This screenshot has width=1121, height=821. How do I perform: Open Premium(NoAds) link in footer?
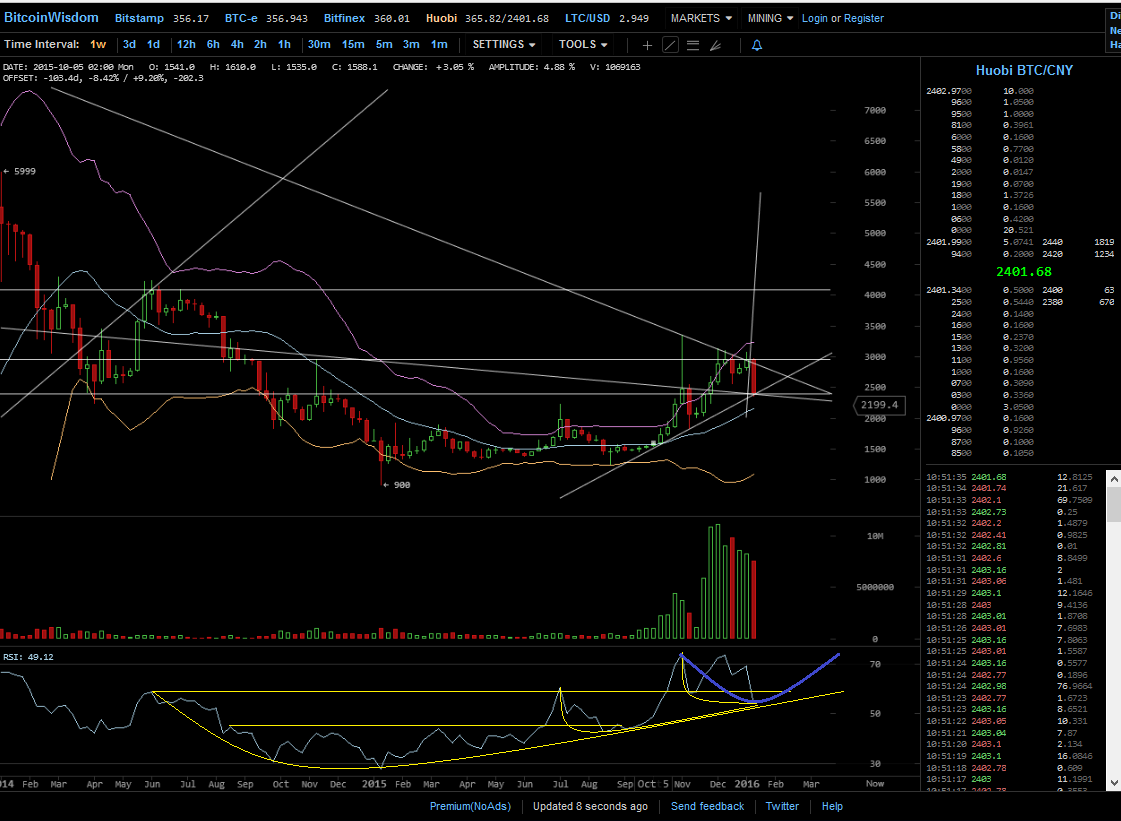click(x=470, y=806)
